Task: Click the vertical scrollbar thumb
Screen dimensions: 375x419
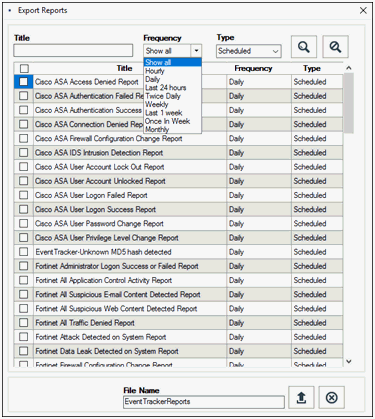Action: (x=349, y=103)
